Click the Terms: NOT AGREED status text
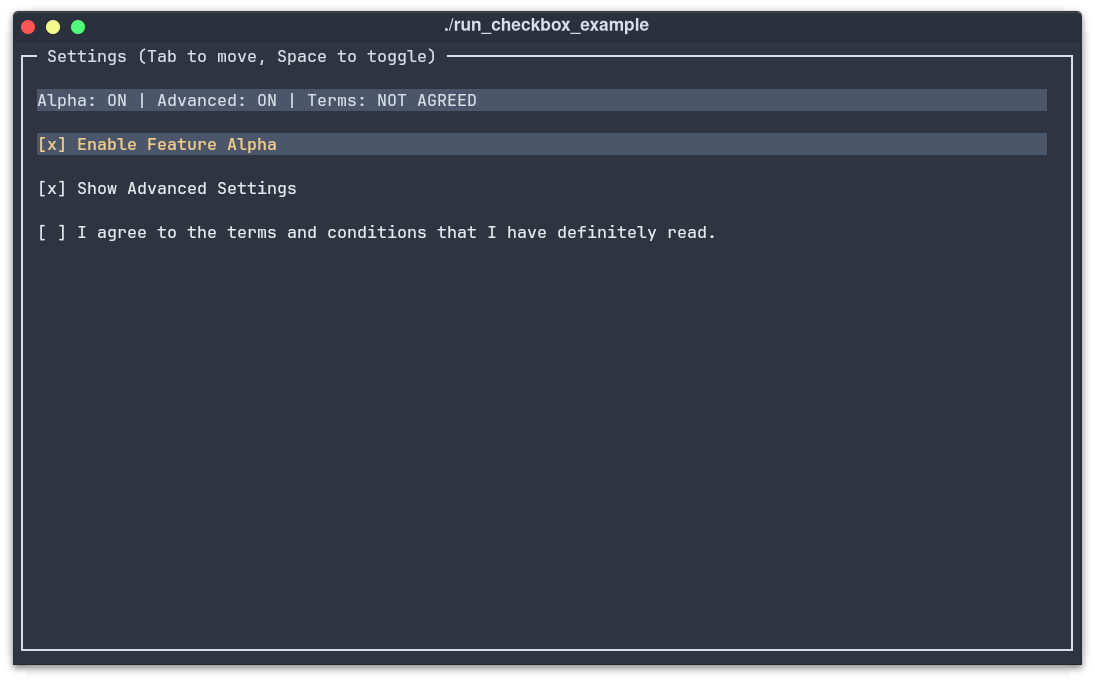 click(x=392, y=101)
